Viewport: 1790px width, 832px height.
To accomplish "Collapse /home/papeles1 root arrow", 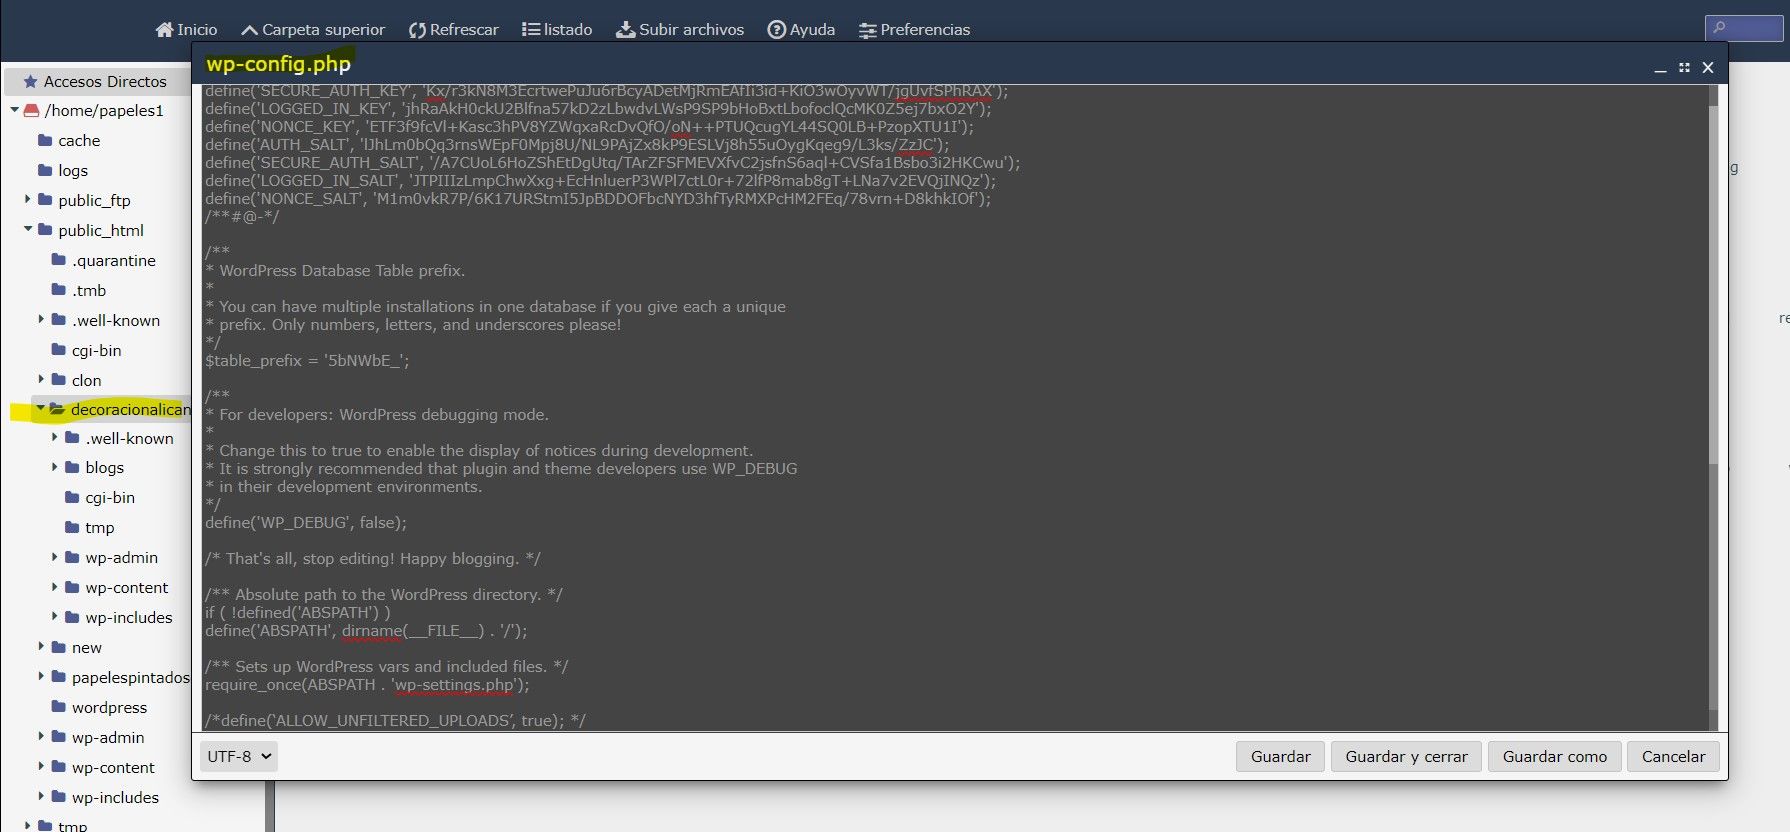I will 14,110.
